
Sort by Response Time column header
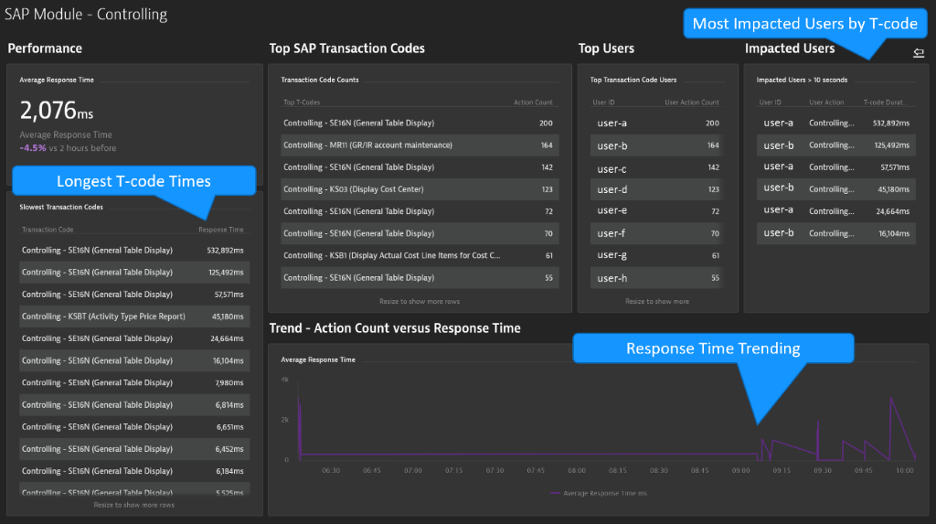point(221,229)
